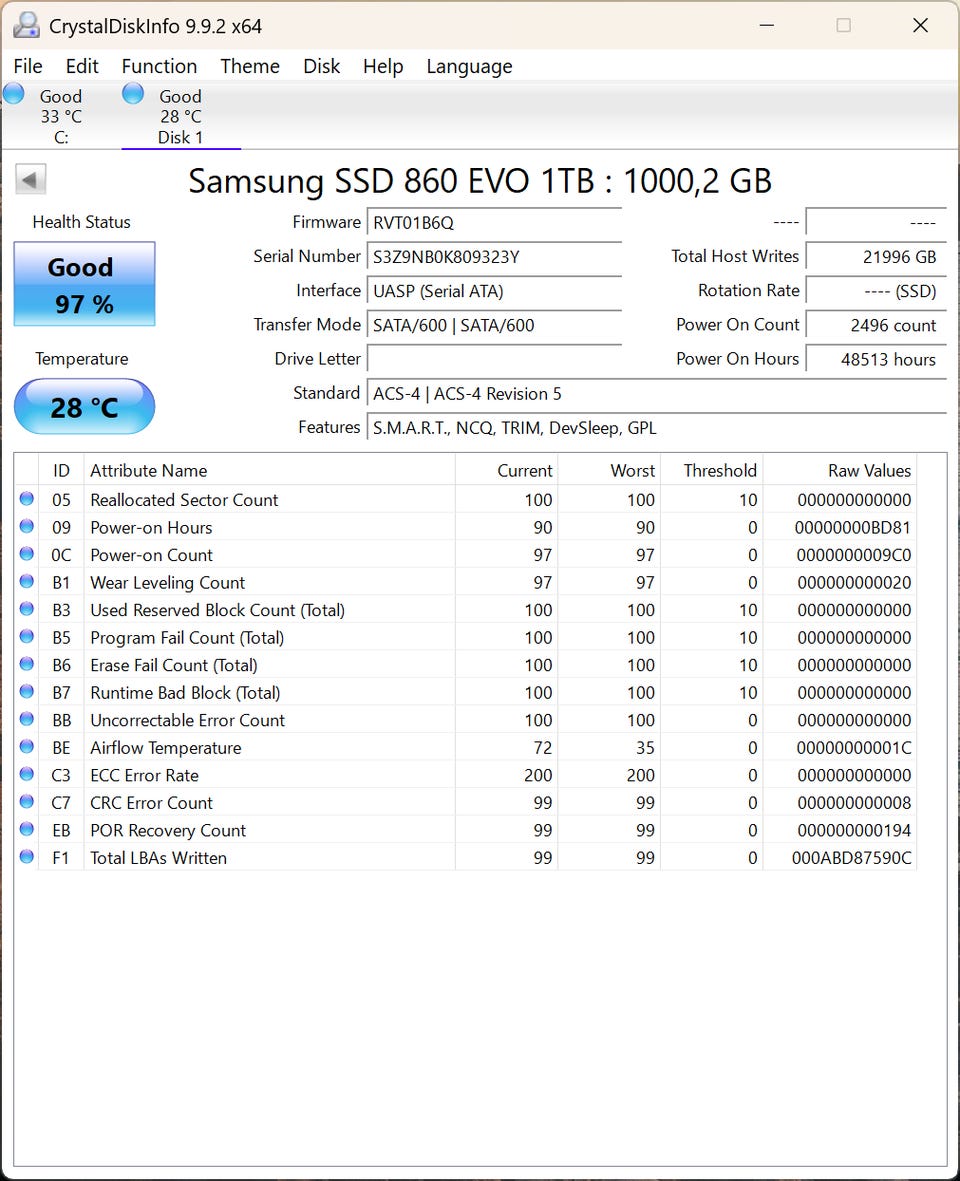
Task: Click the ID column header
Action: (61, 471)
